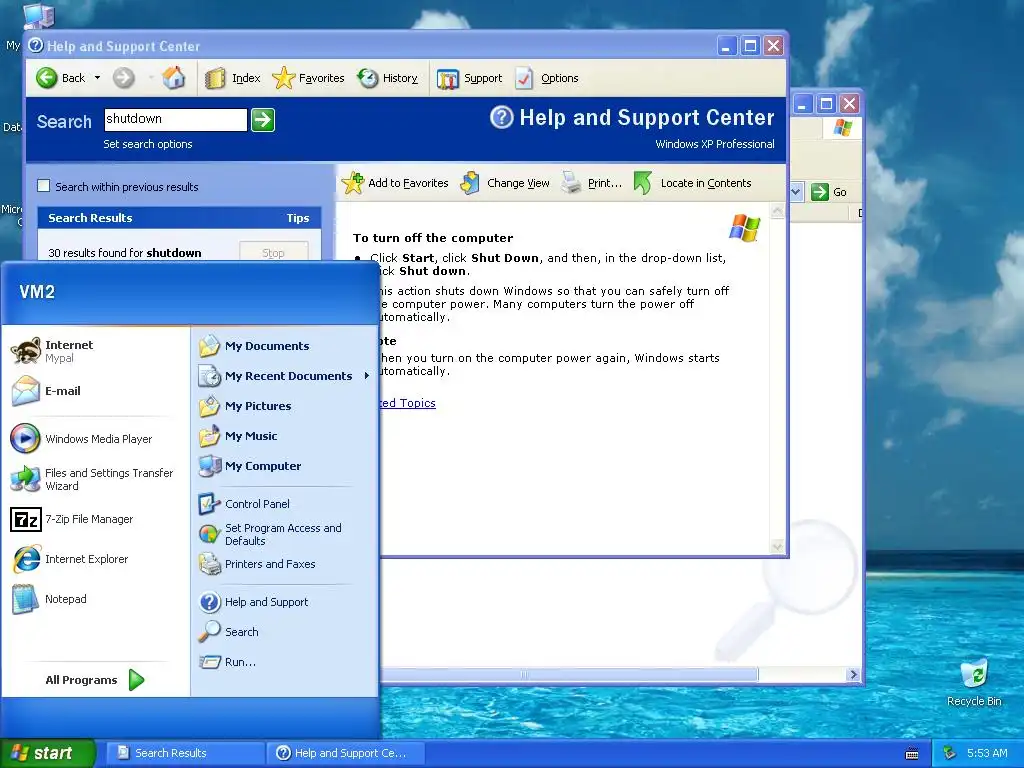Click the shutdown search input field

click(175, 120)
